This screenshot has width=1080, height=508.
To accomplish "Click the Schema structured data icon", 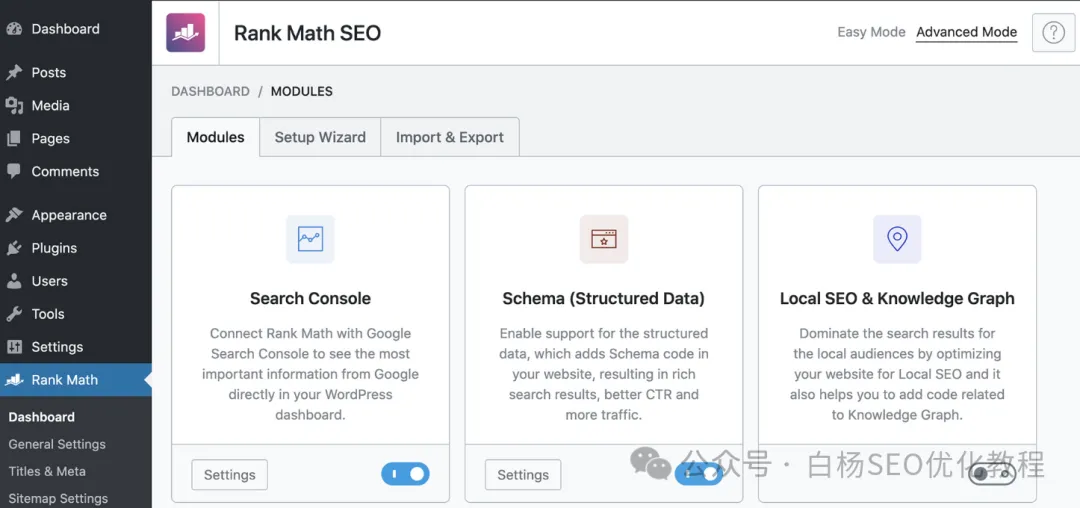I will 604,239.
